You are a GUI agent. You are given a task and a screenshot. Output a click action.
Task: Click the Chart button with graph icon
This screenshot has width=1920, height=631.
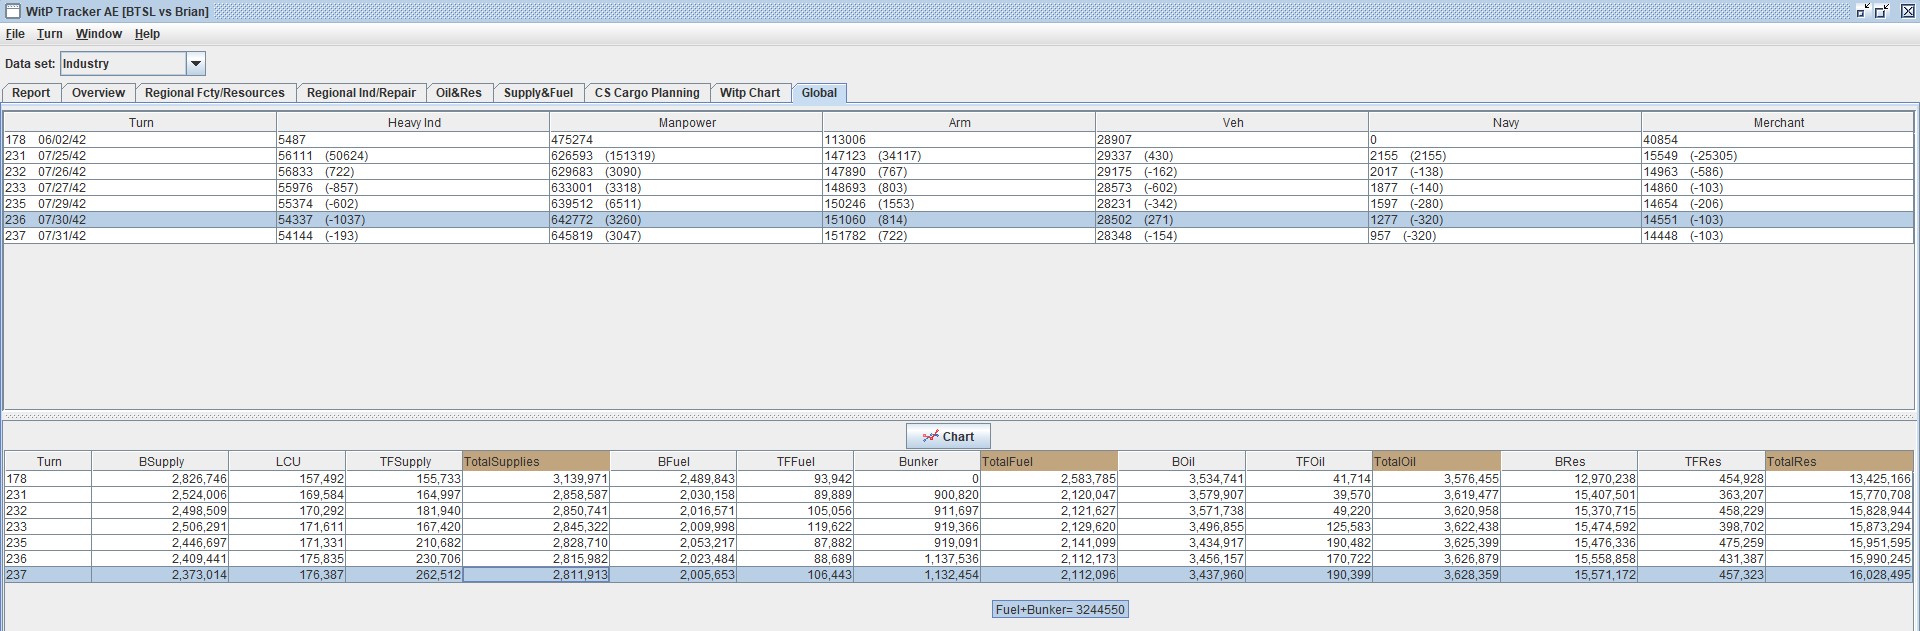[948, 436]
